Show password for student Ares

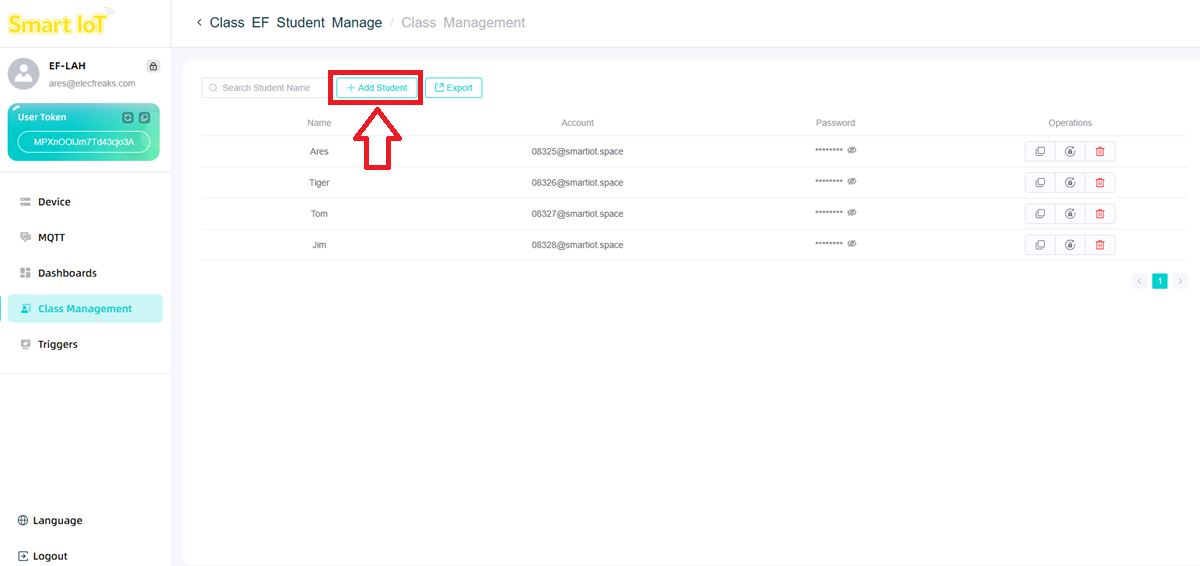pyautogui.click(x=853, y=151)
